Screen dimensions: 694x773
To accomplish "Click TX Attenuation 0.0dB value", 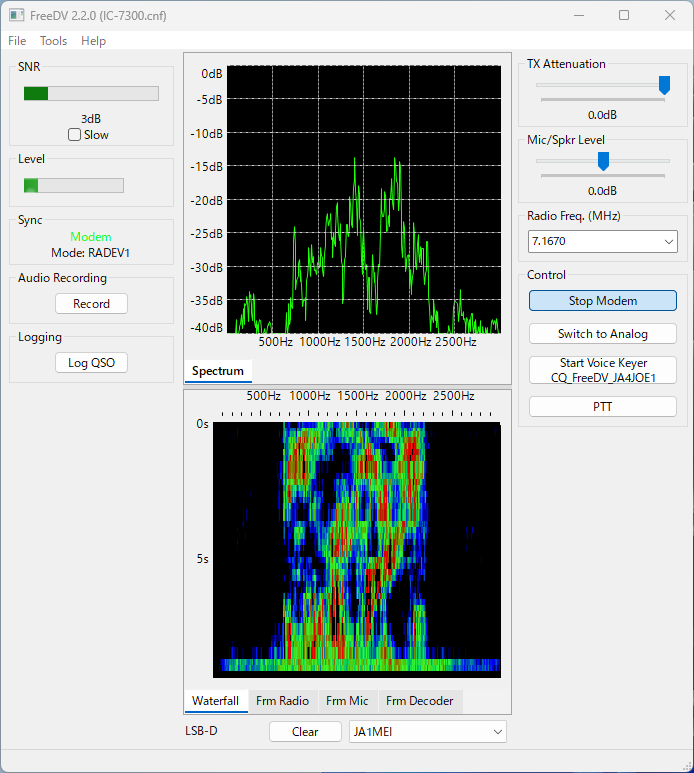I will (x=602, y=115).
